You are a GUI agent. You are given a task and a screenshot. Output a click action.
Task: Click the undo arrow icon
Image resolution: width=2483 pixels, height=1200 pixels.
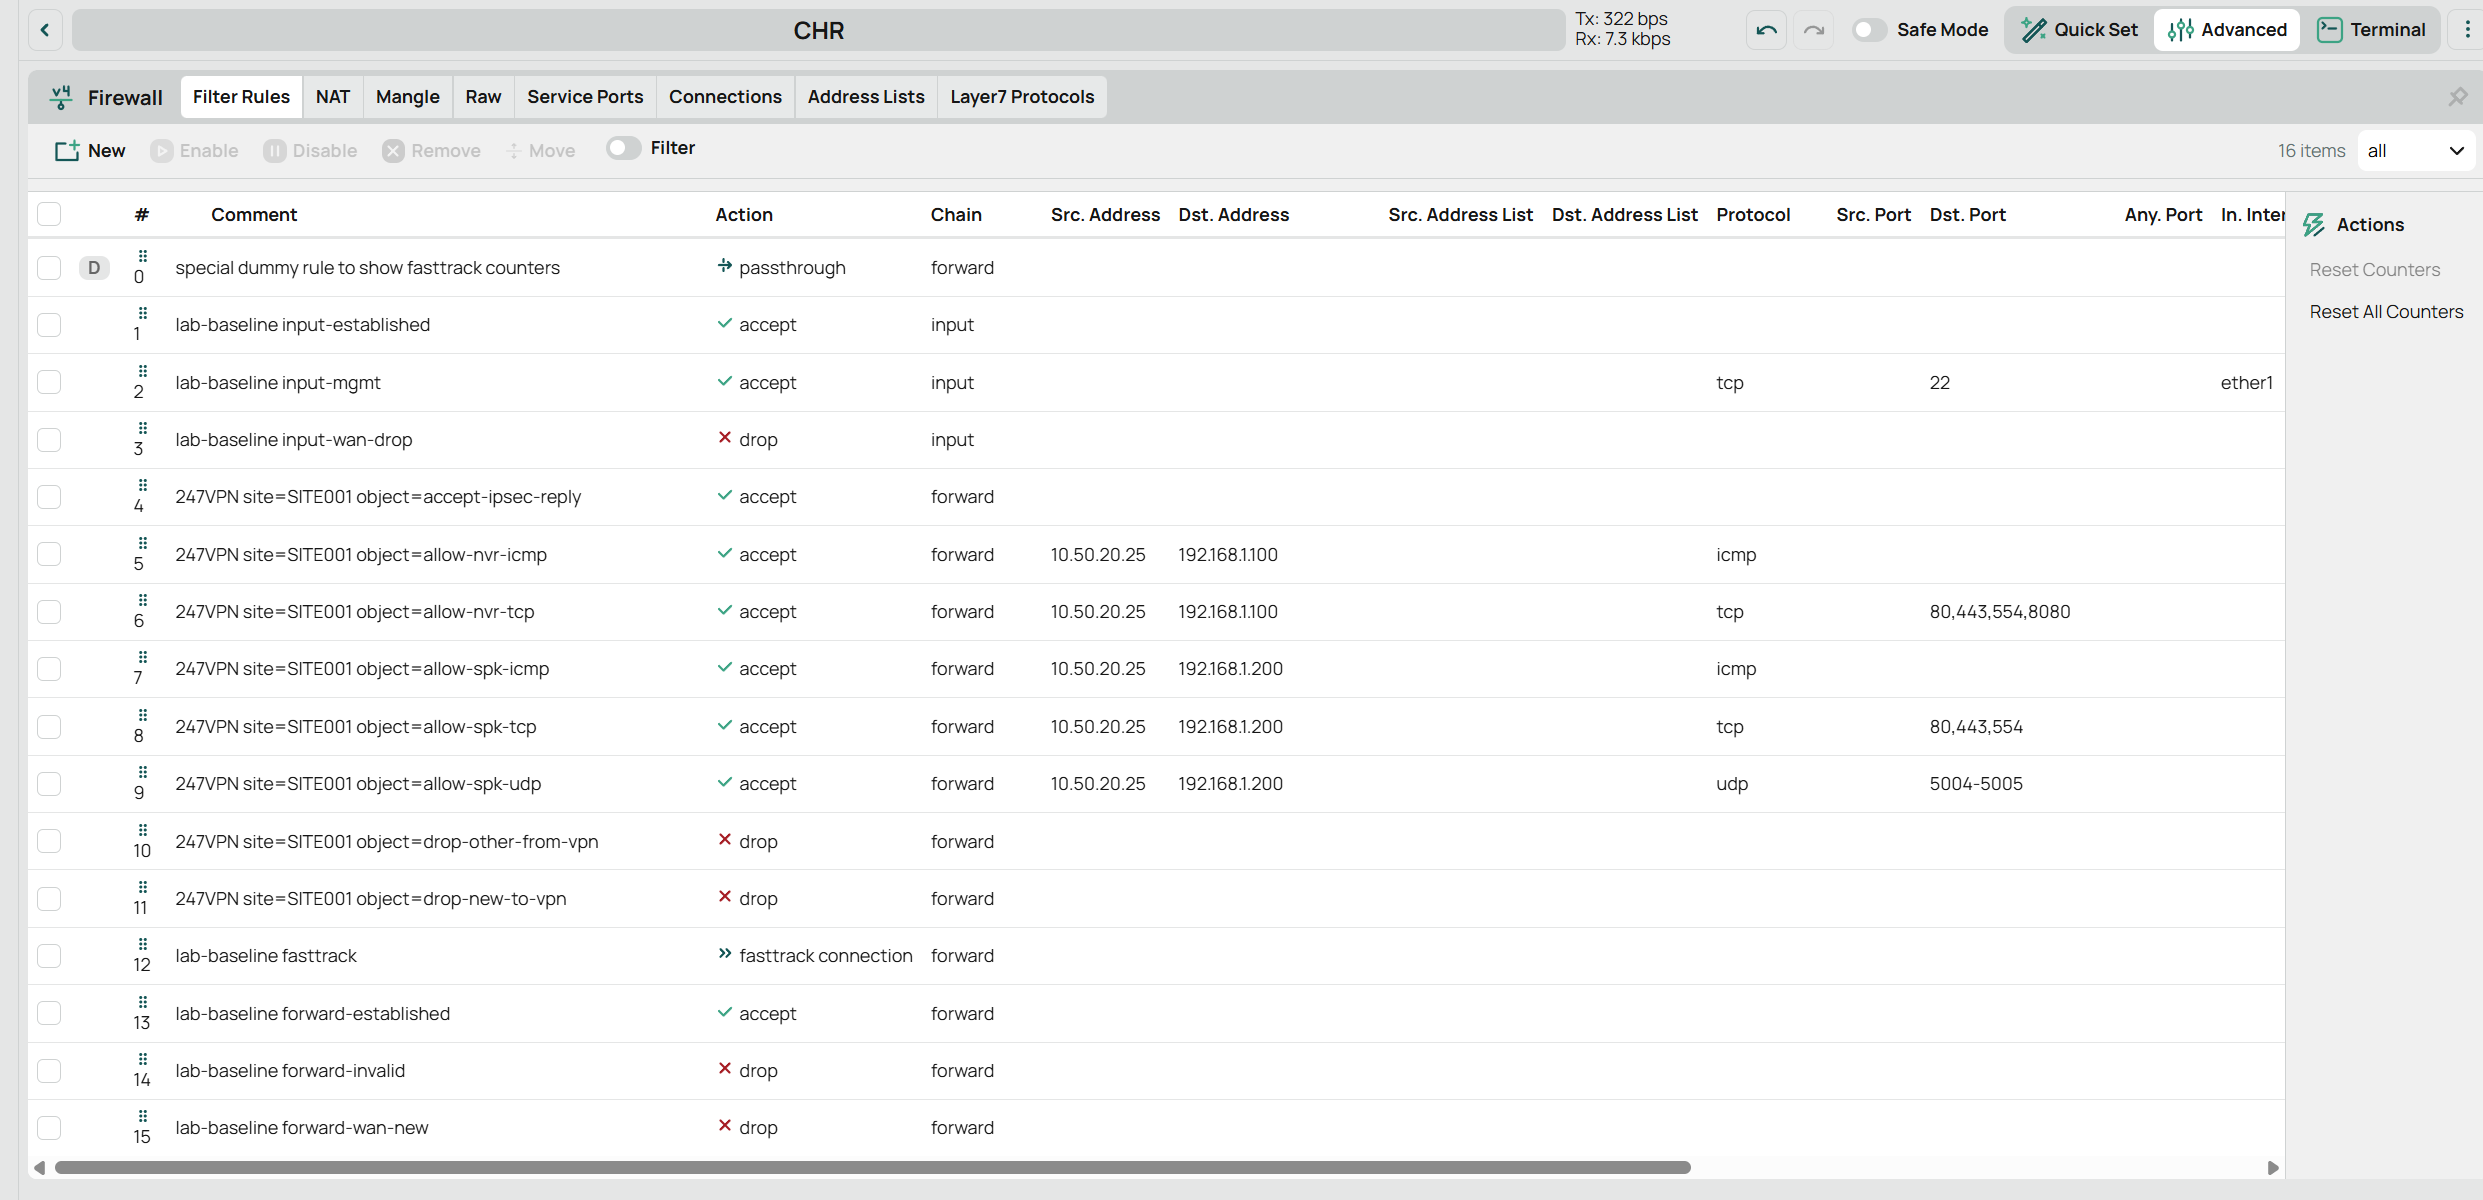point(1767,30)
